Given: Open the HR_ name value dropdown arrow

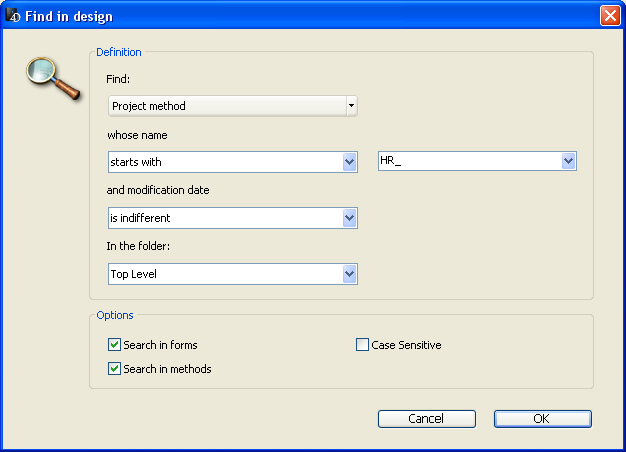Looking at the screenshot, I should click(568, 162).
